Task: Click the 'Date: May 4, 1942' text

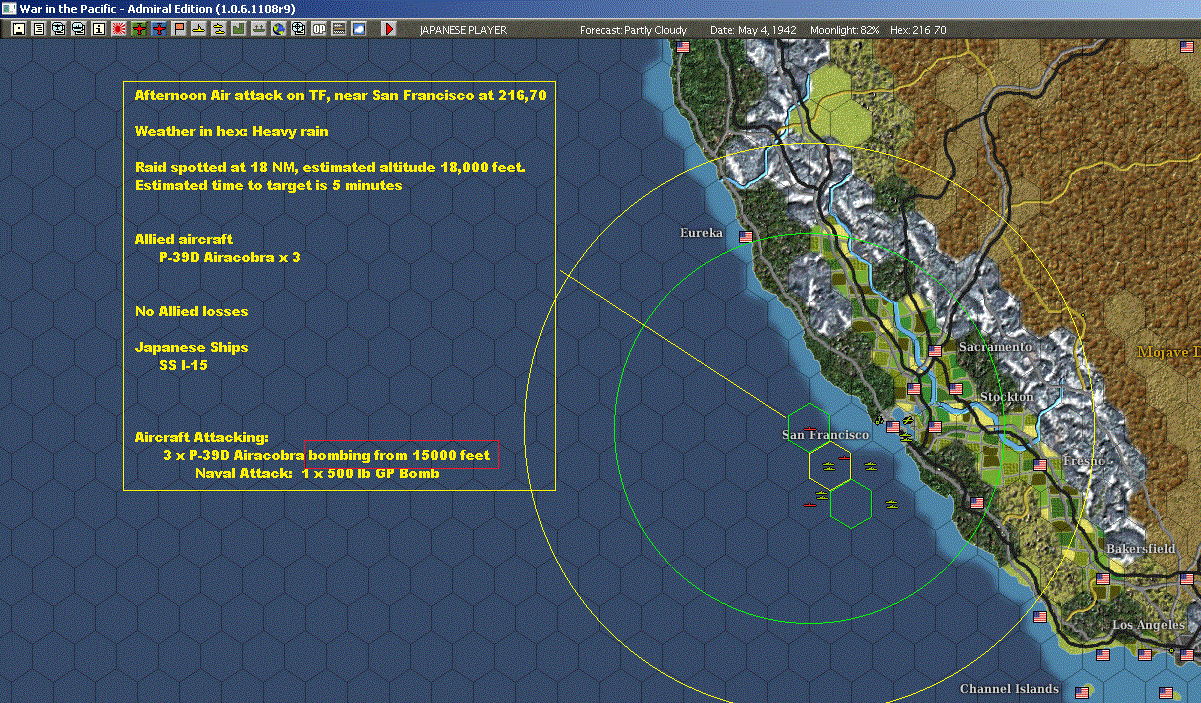Action: [x=753, y=30]
